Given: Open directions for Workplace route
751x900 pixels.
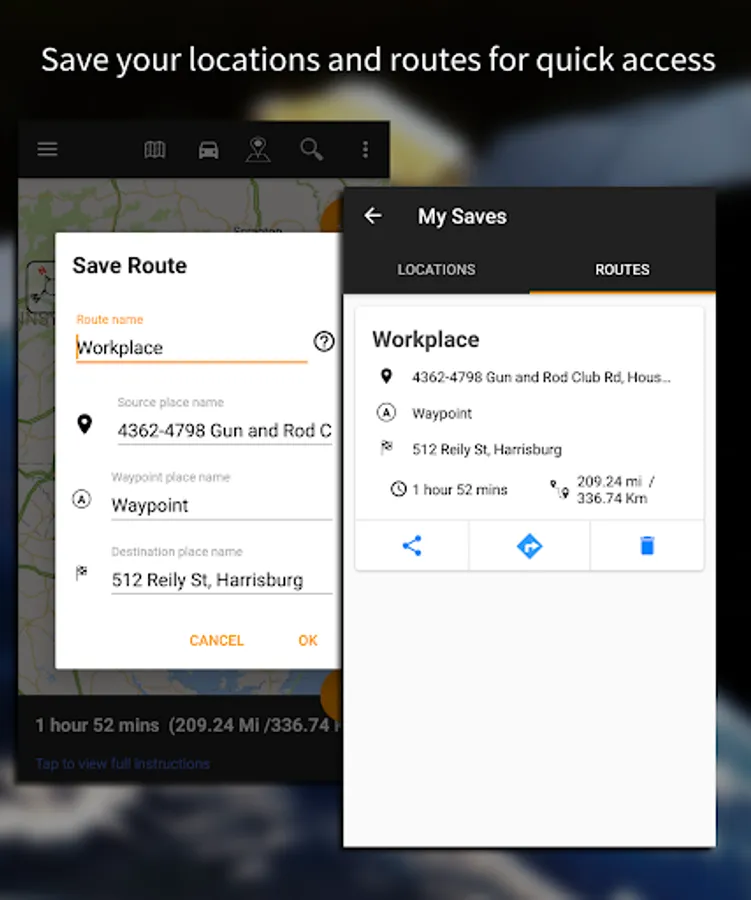Looking at the screenshot, I should [x=529, y=545].
